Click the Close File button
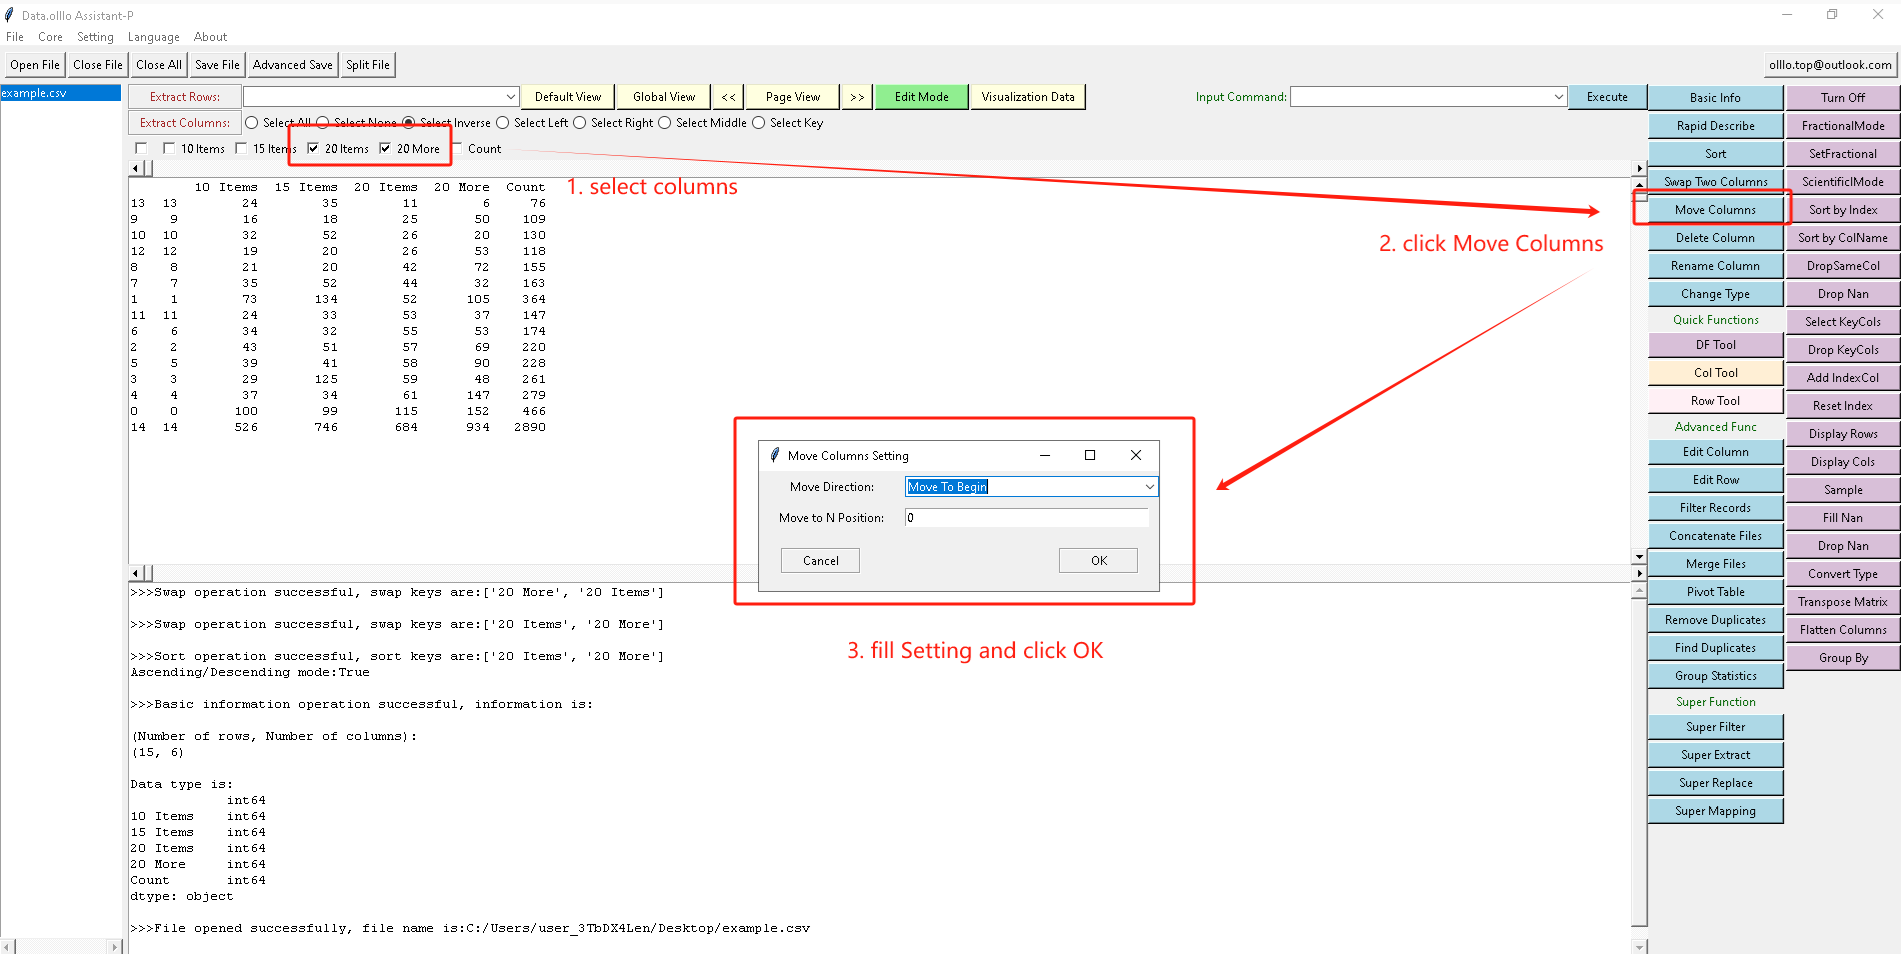Viewport: 1901px width, 954px height. coord(98,65)
